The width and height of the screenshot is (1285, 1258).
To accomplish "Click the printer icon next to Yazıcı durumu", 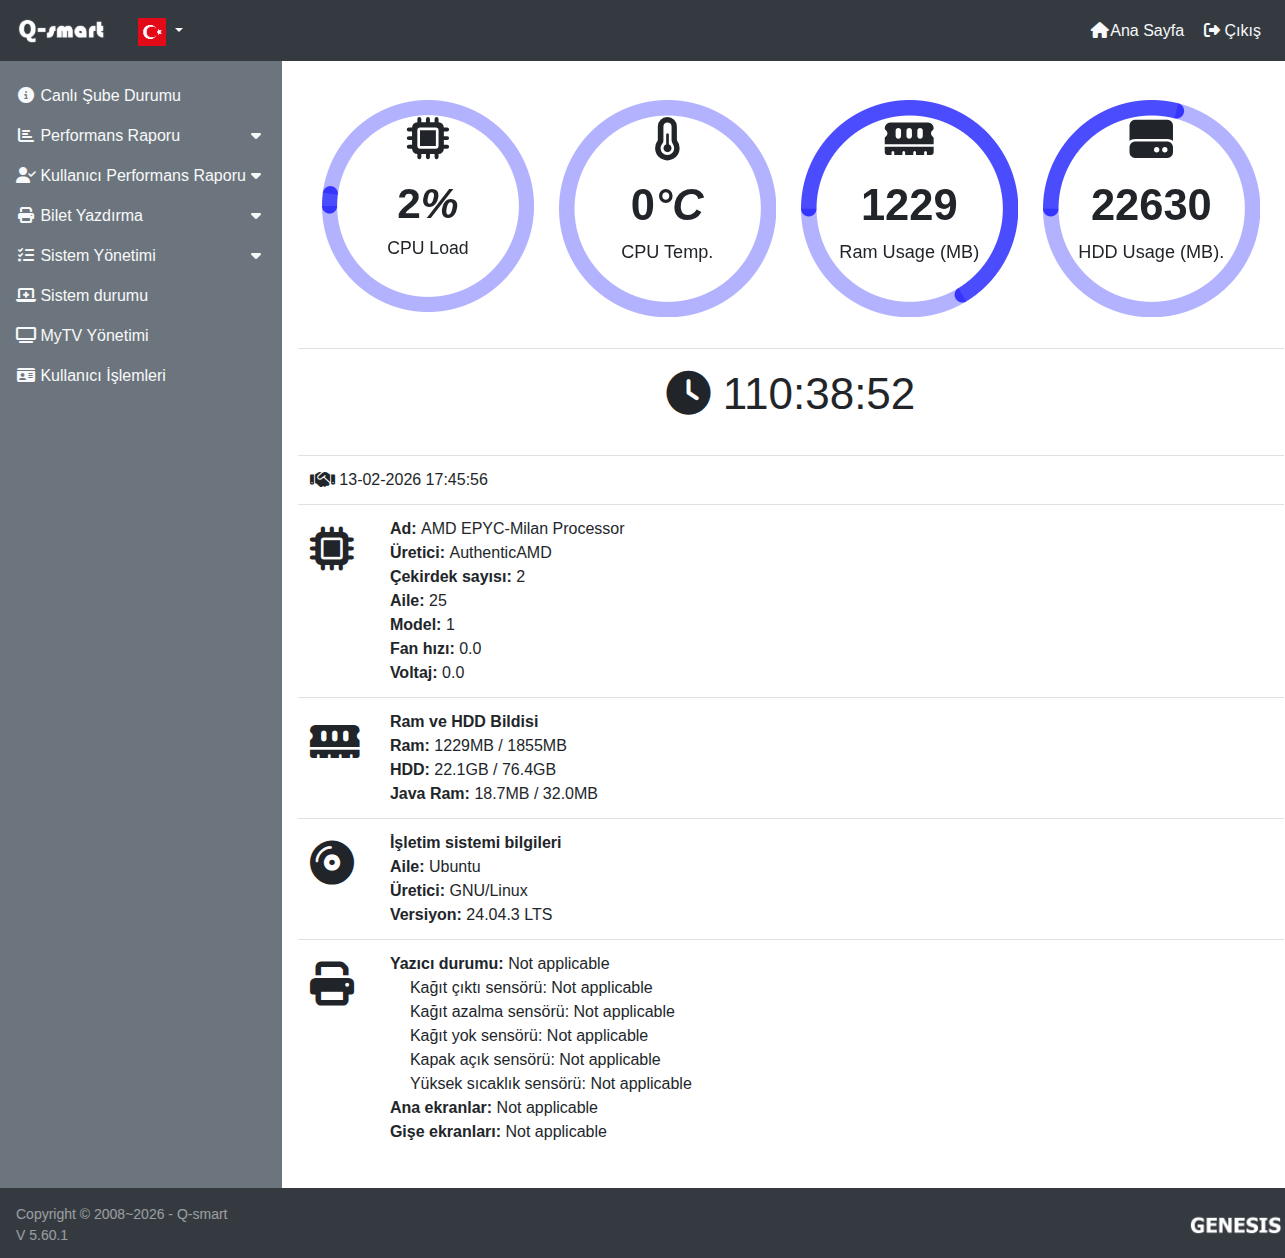I will tap(332, 984).
